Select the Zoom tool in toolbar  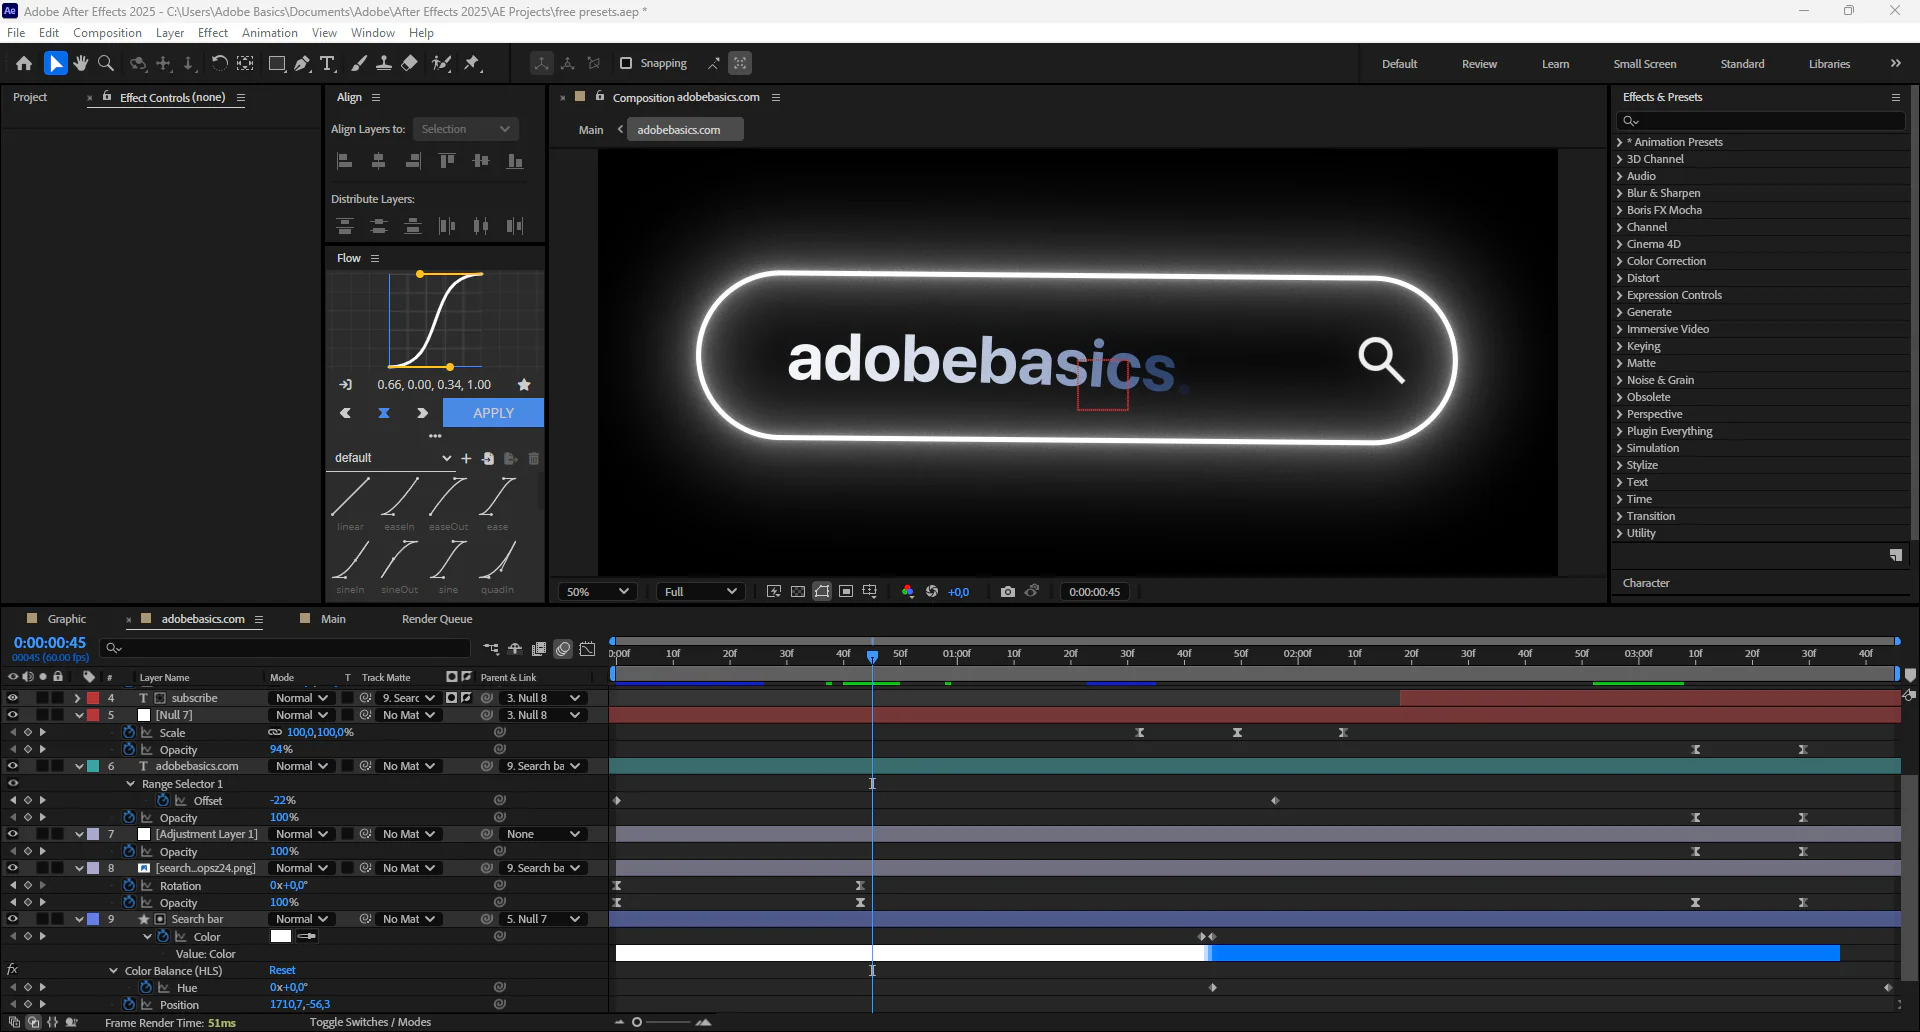click(106, 63)
